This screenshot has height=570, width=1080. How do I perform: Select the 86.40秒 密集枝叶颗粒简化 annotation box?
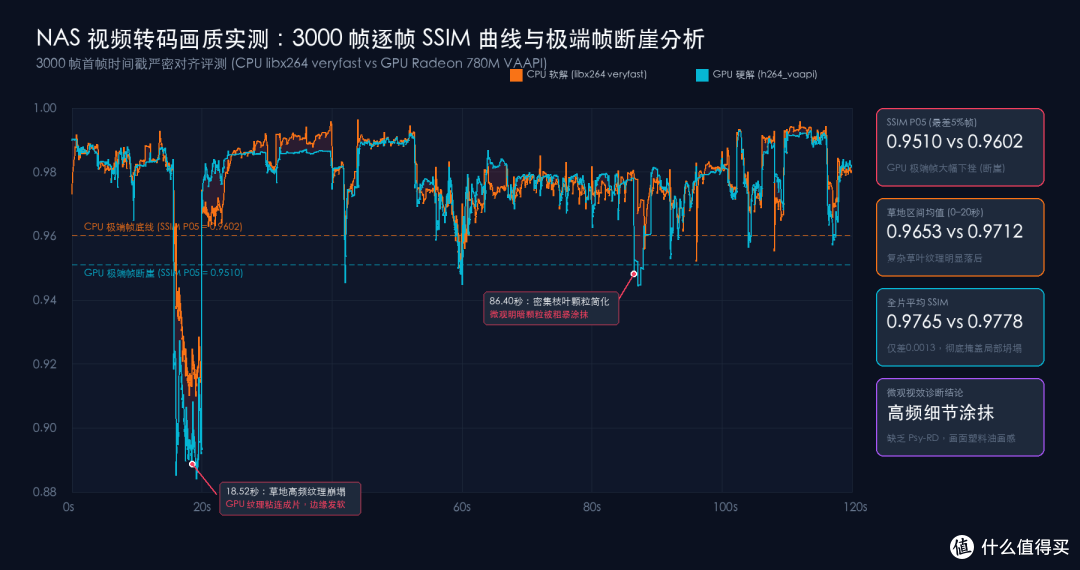pos(551,308)
